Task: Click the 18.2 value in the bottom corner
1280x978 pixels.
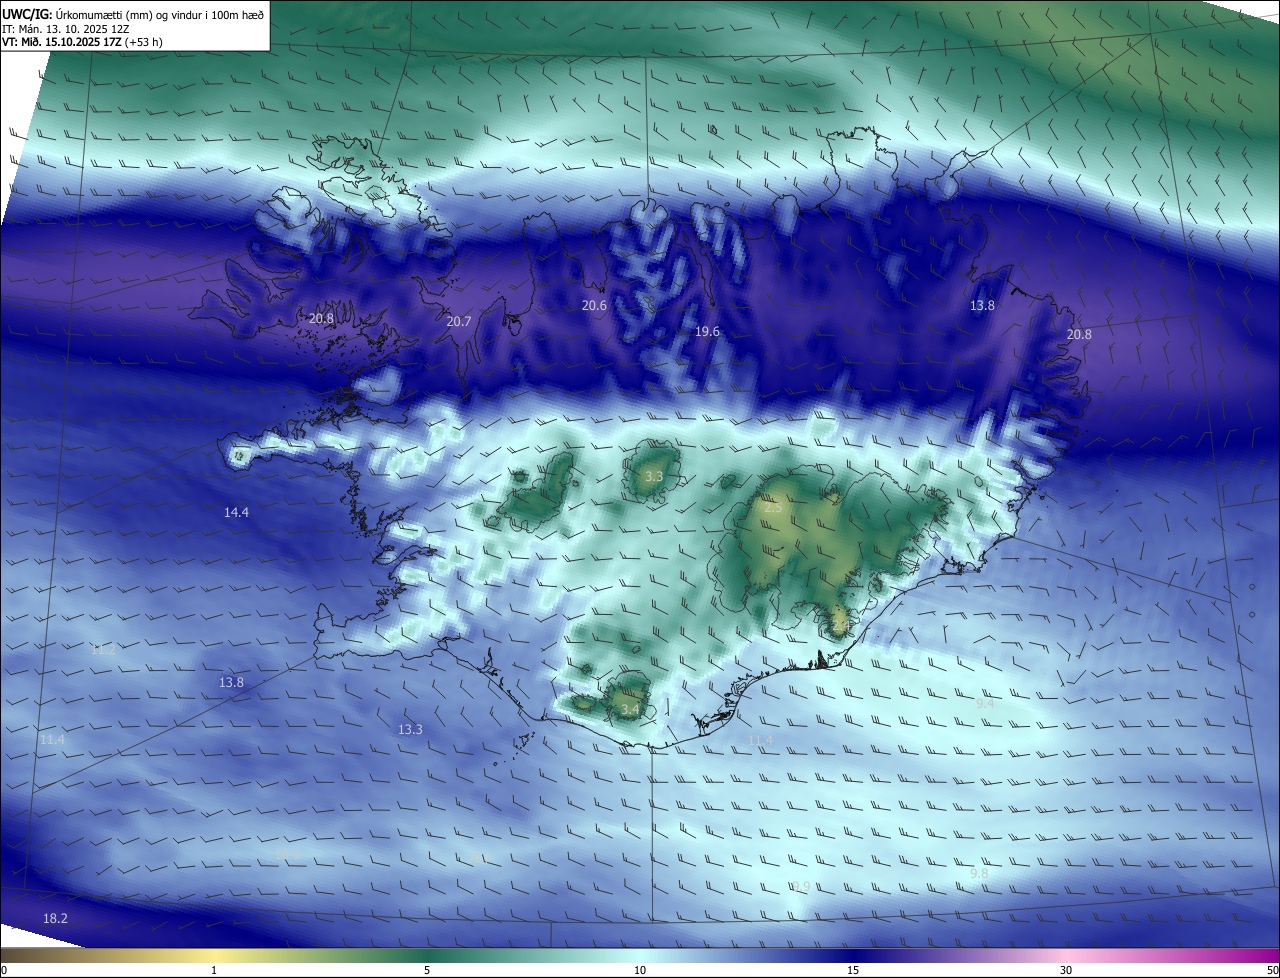Action: coord(55,918)
